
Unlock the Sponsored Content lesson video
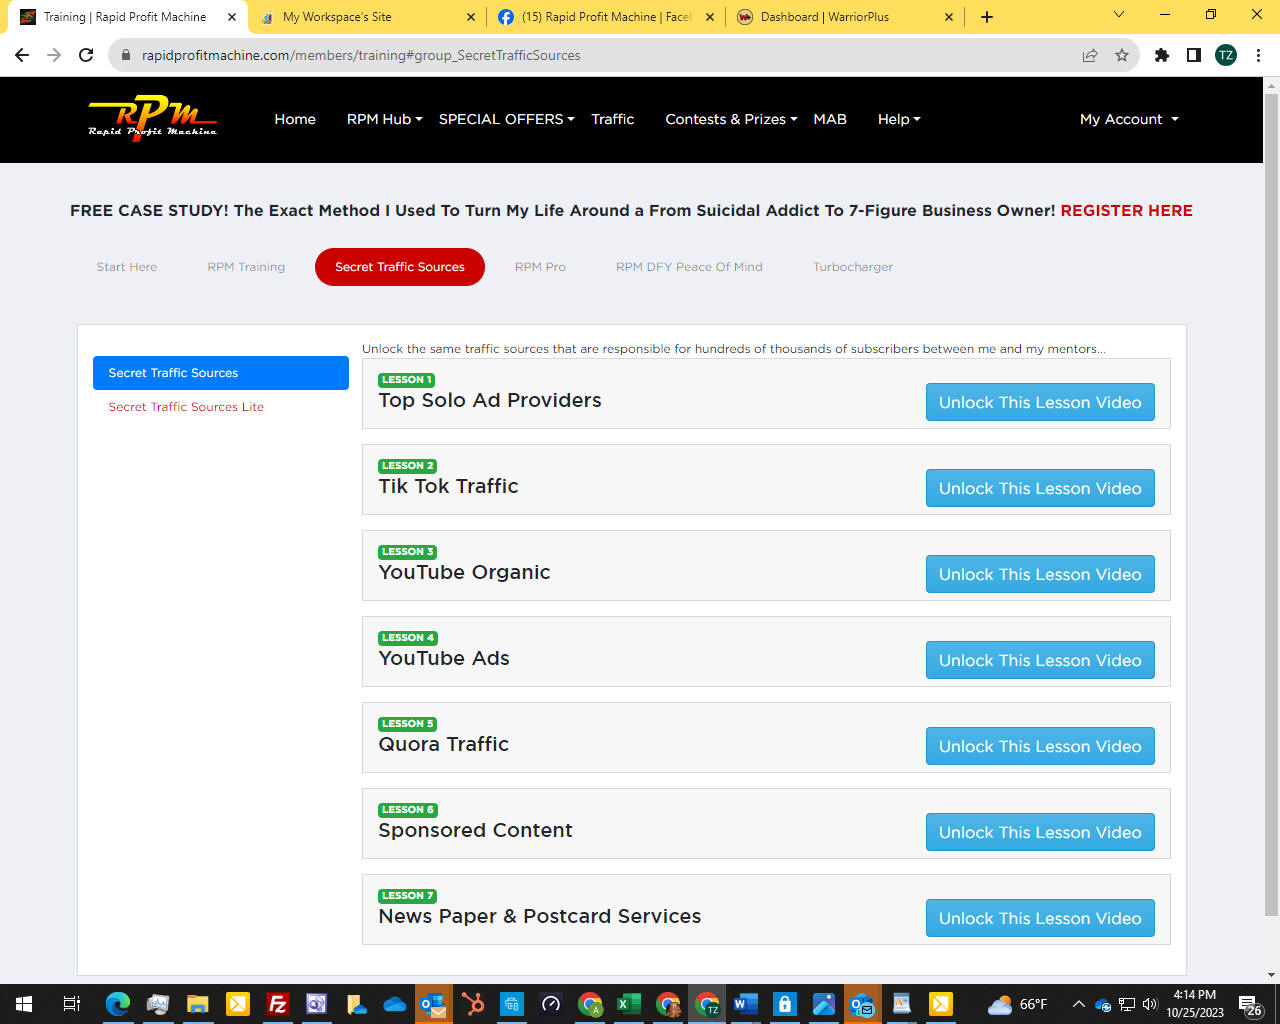(x=1040, y=832)
